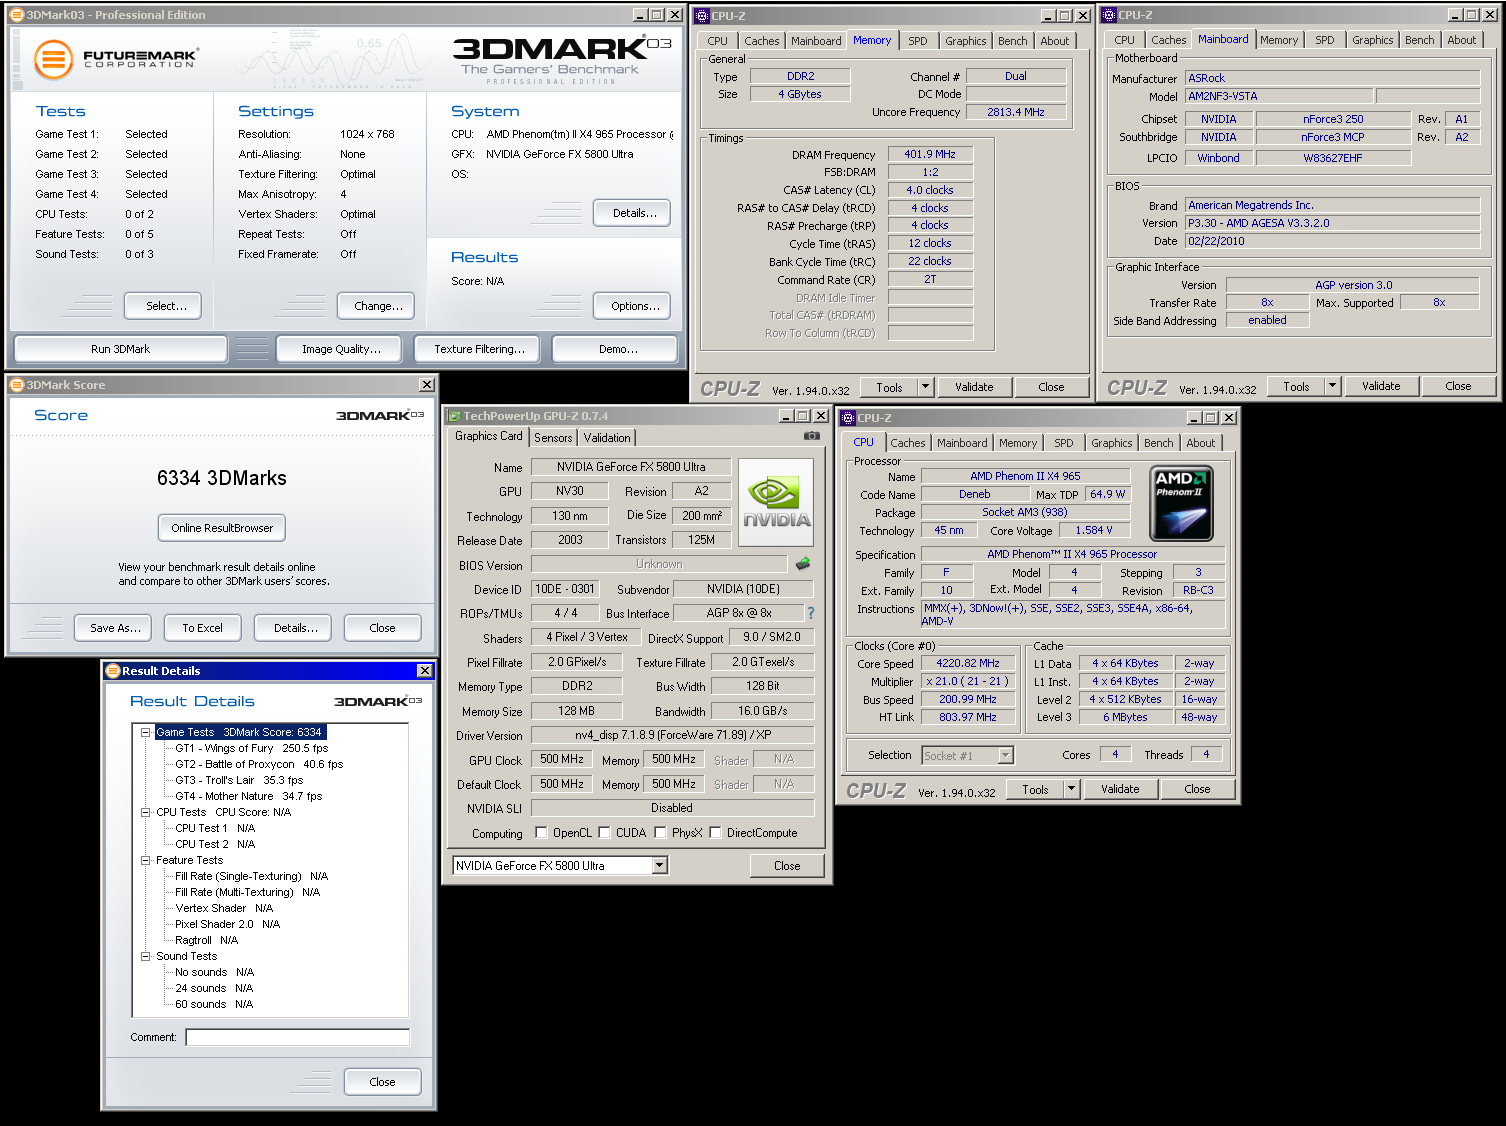The width and height of the screenshot is (1506, 1126).
Task: Click the Comment text field in Result Details
Action: click(x=297, y=1037)
